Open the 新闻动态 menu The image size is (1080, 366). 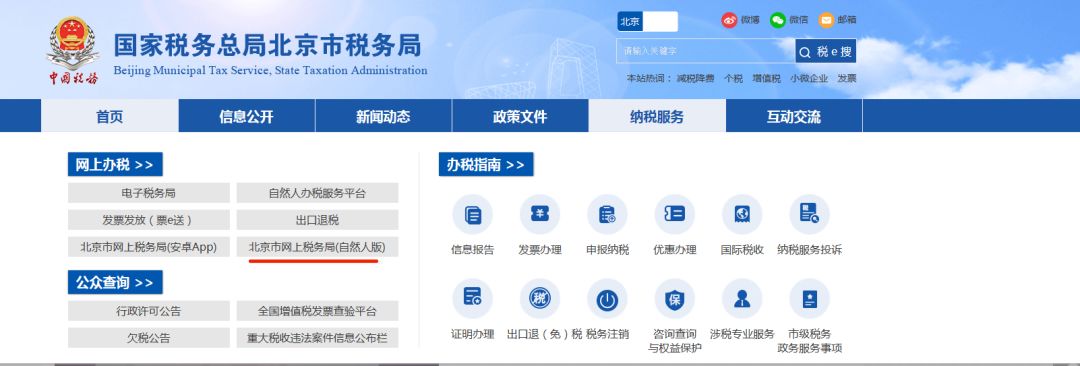[x=383, y=116]
